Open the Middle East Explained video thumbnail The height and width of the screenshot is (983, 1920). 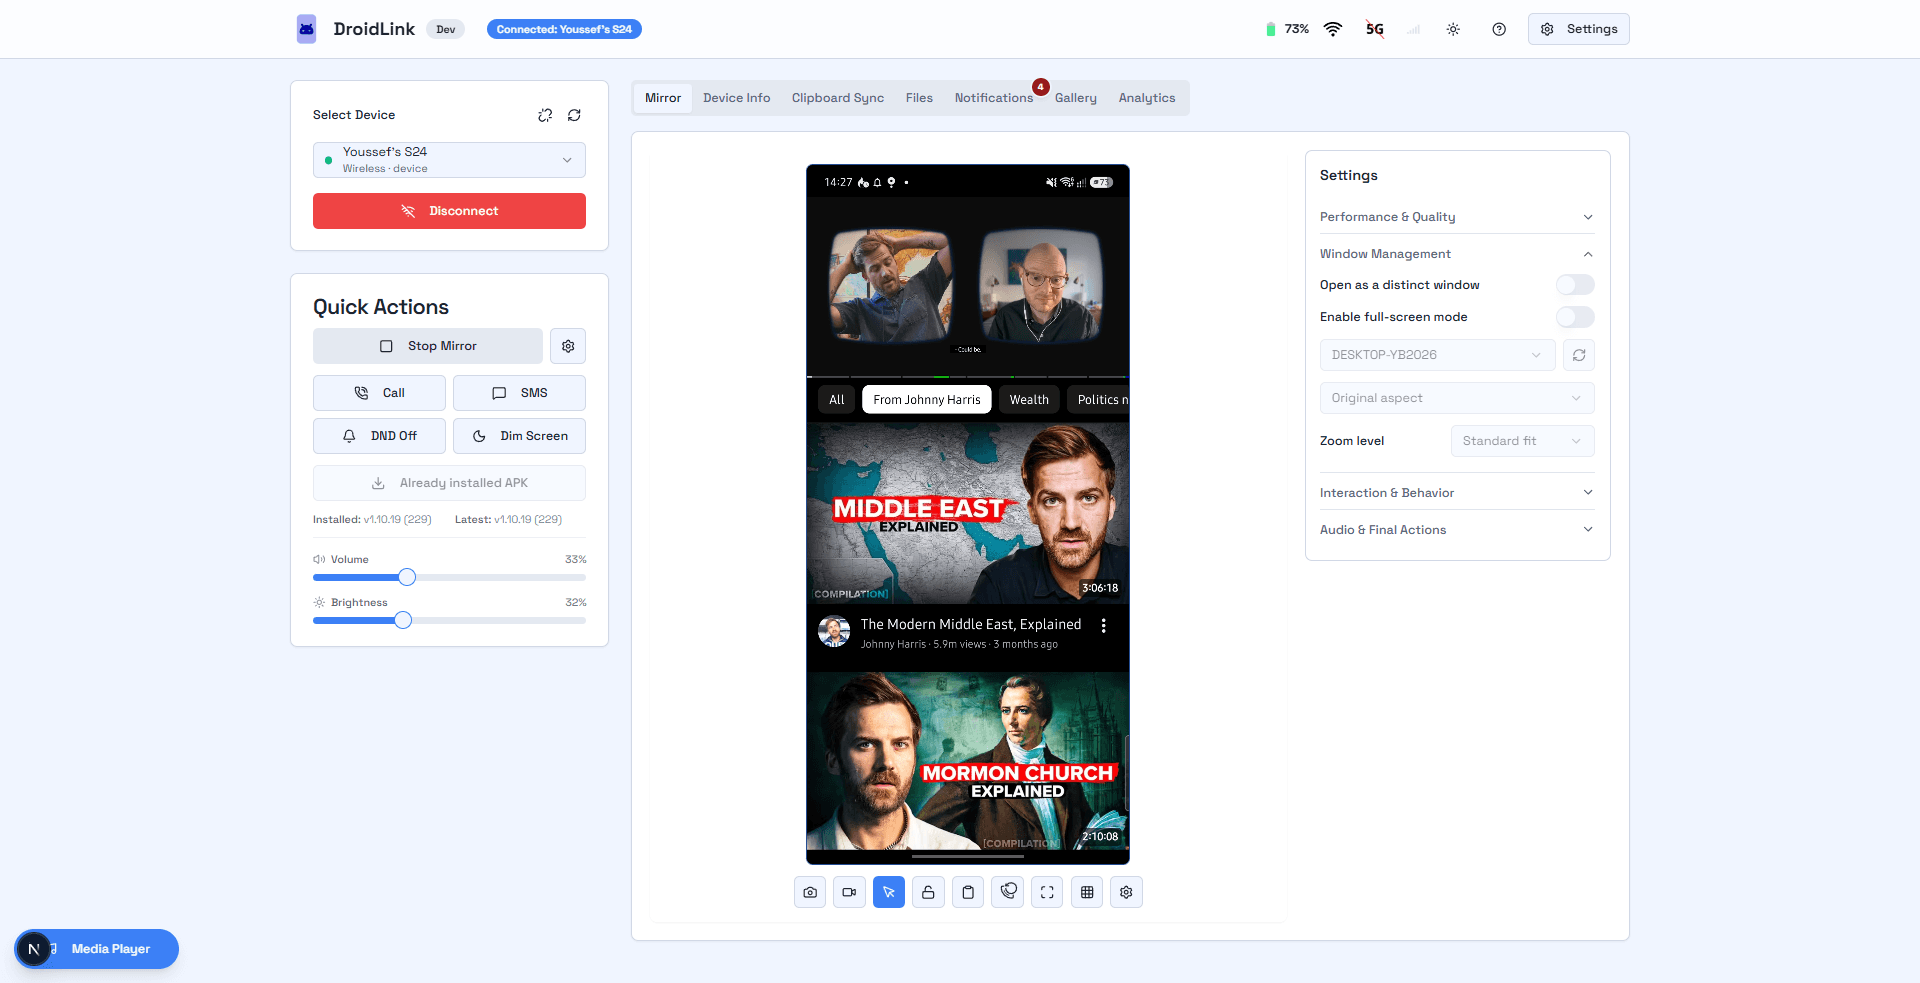click(968, 513)
